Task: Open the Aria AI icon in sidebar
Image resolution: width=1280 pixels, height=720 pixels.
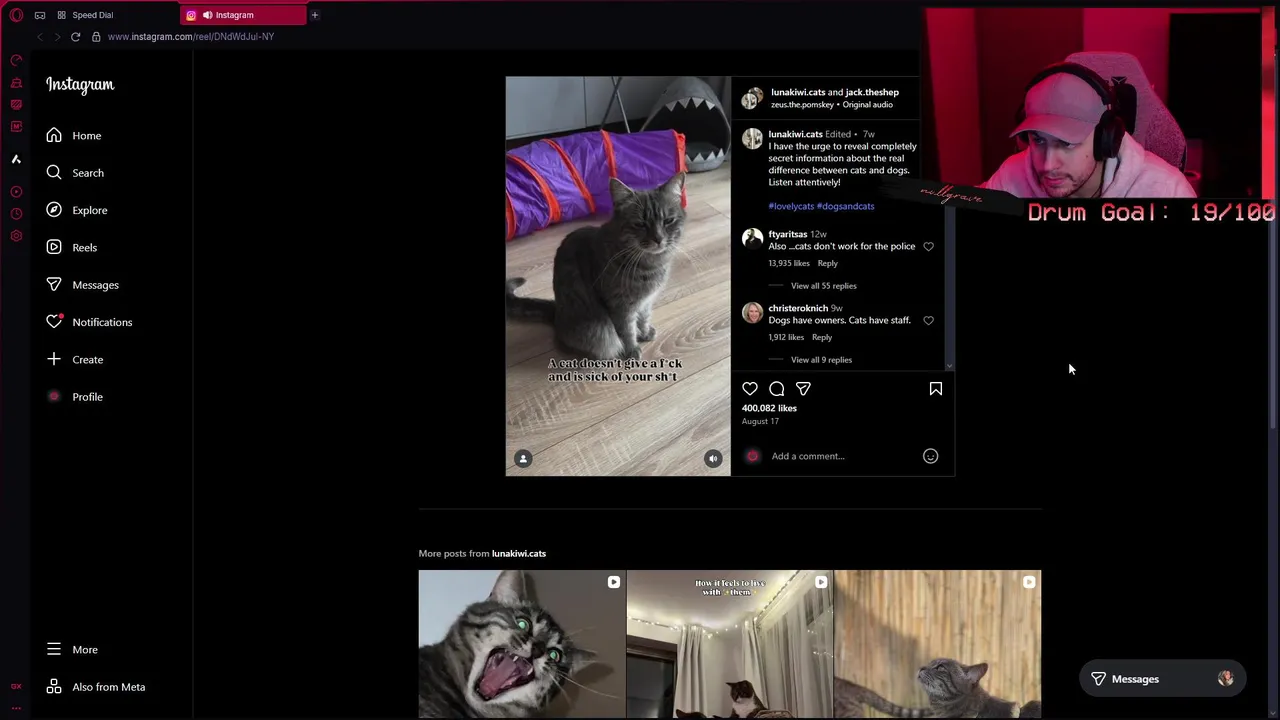Action: (16, 159)
